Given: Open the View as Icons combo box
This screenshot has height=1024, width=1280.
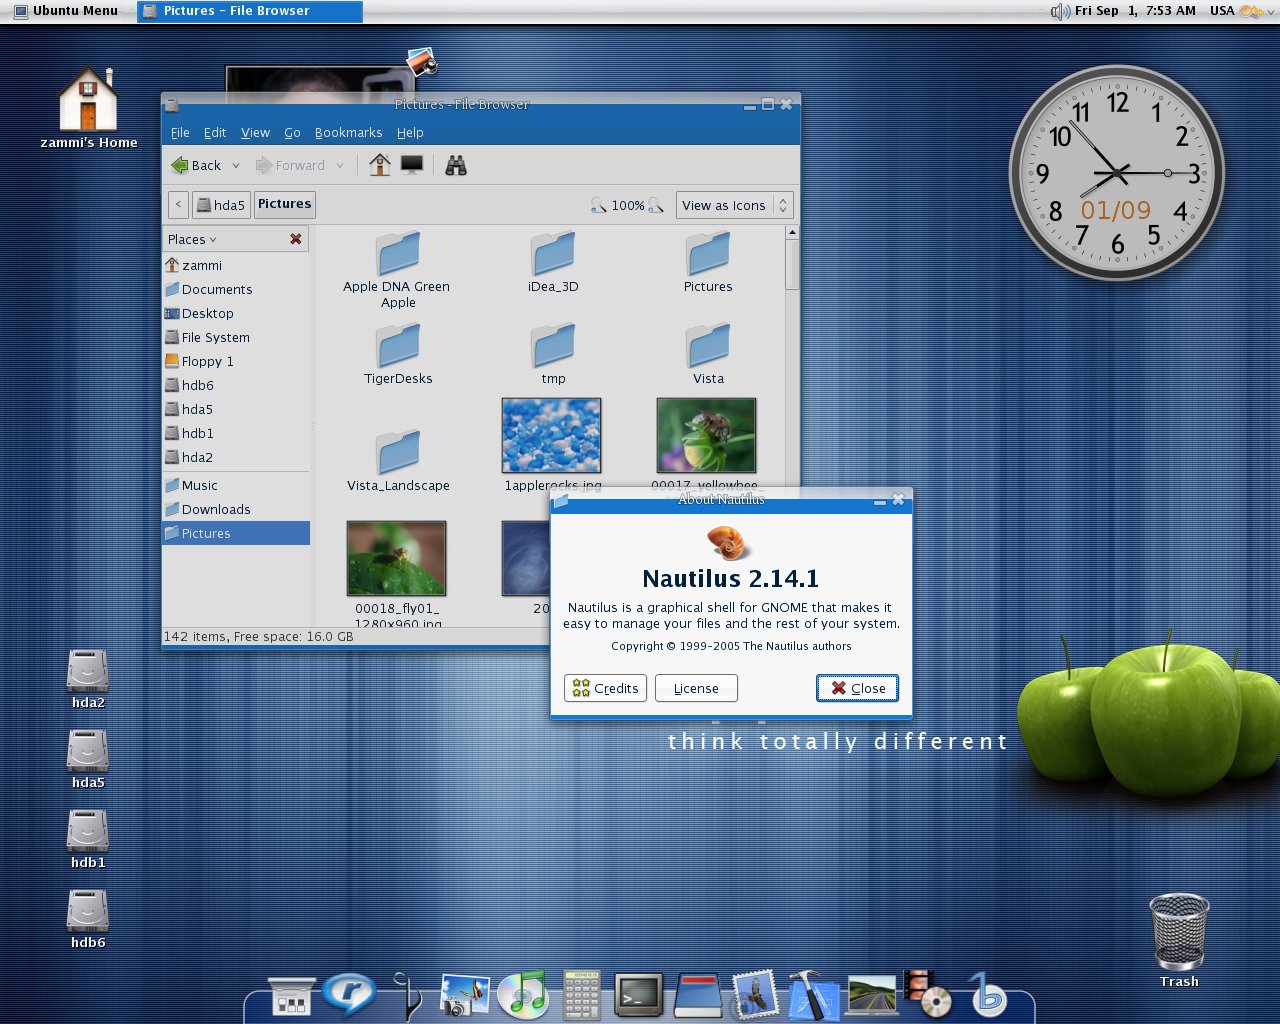Looking at the screenshot, I should pyautogui.click(x=735, y=205).
